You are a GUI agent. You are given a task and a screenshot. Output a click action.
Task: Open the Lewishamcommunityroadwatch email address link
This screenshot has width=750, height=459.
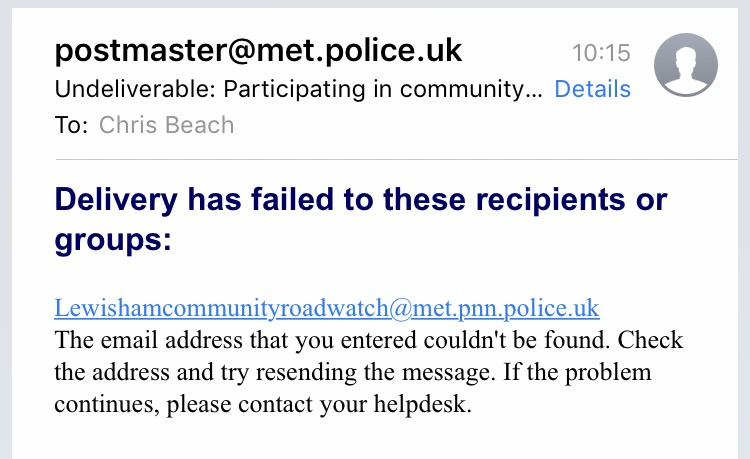pyautogui.click(x=327, y=307)
